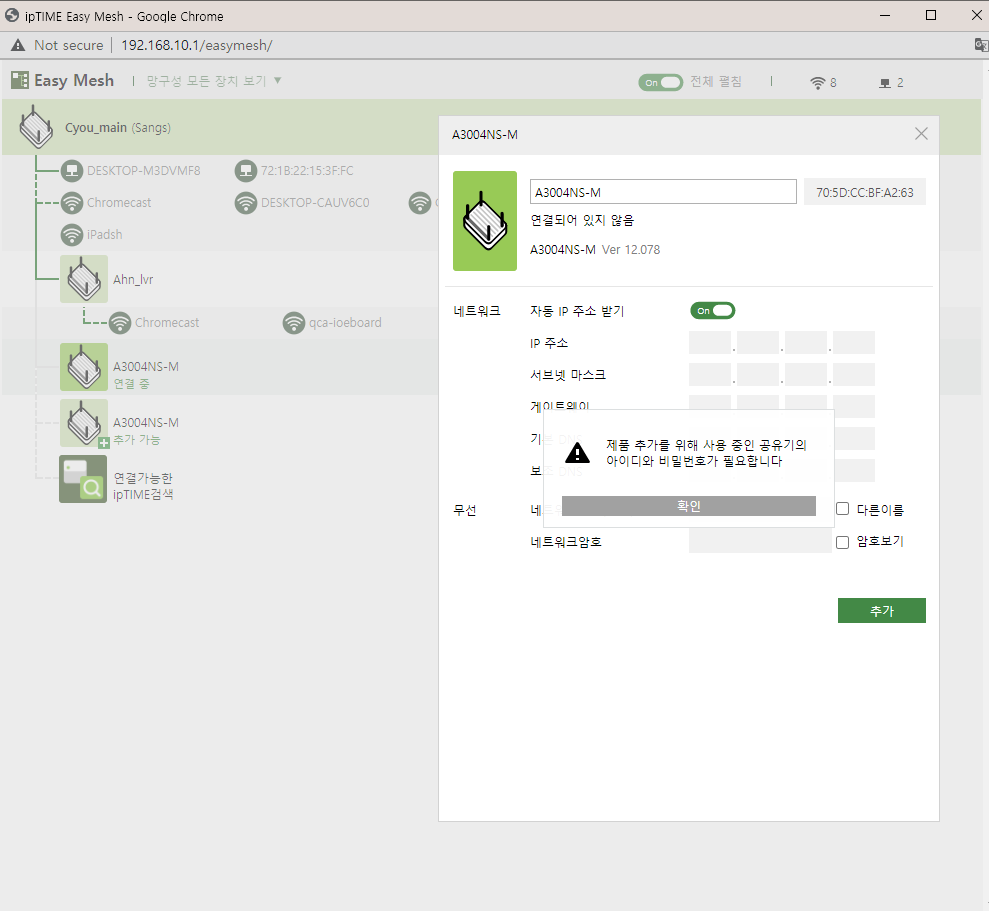
Task: Select the 72:1B:22:15:3F:FC device icon
Action: point(246,170)
